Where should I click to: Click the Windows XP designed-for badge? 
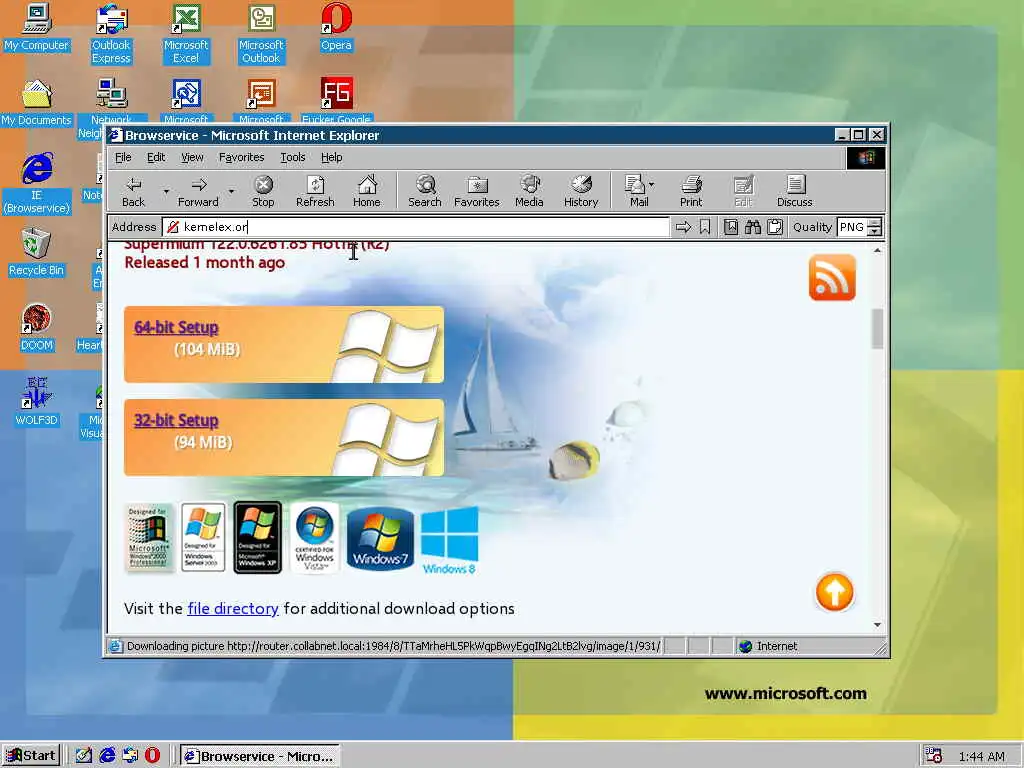(257, 537)
